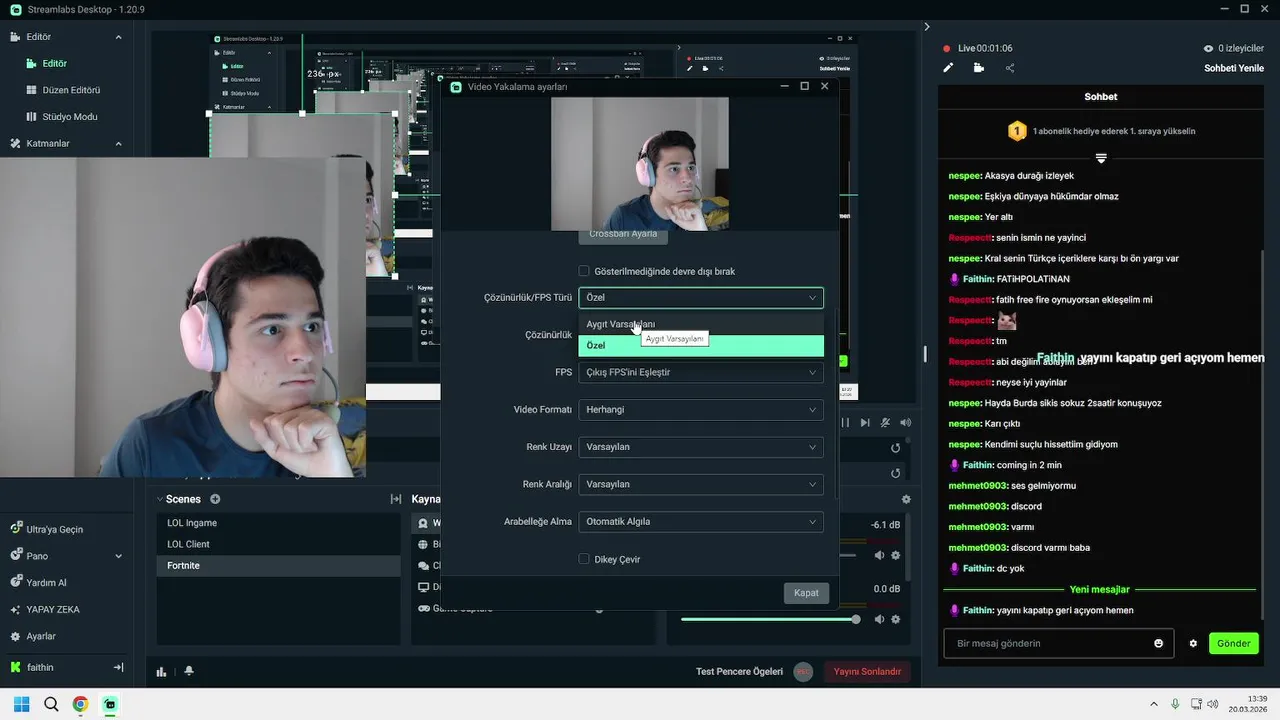Click the Kapat button
Image resolution: width=1280 pixels, height=720 pixels.
click(x=806, y=593)
